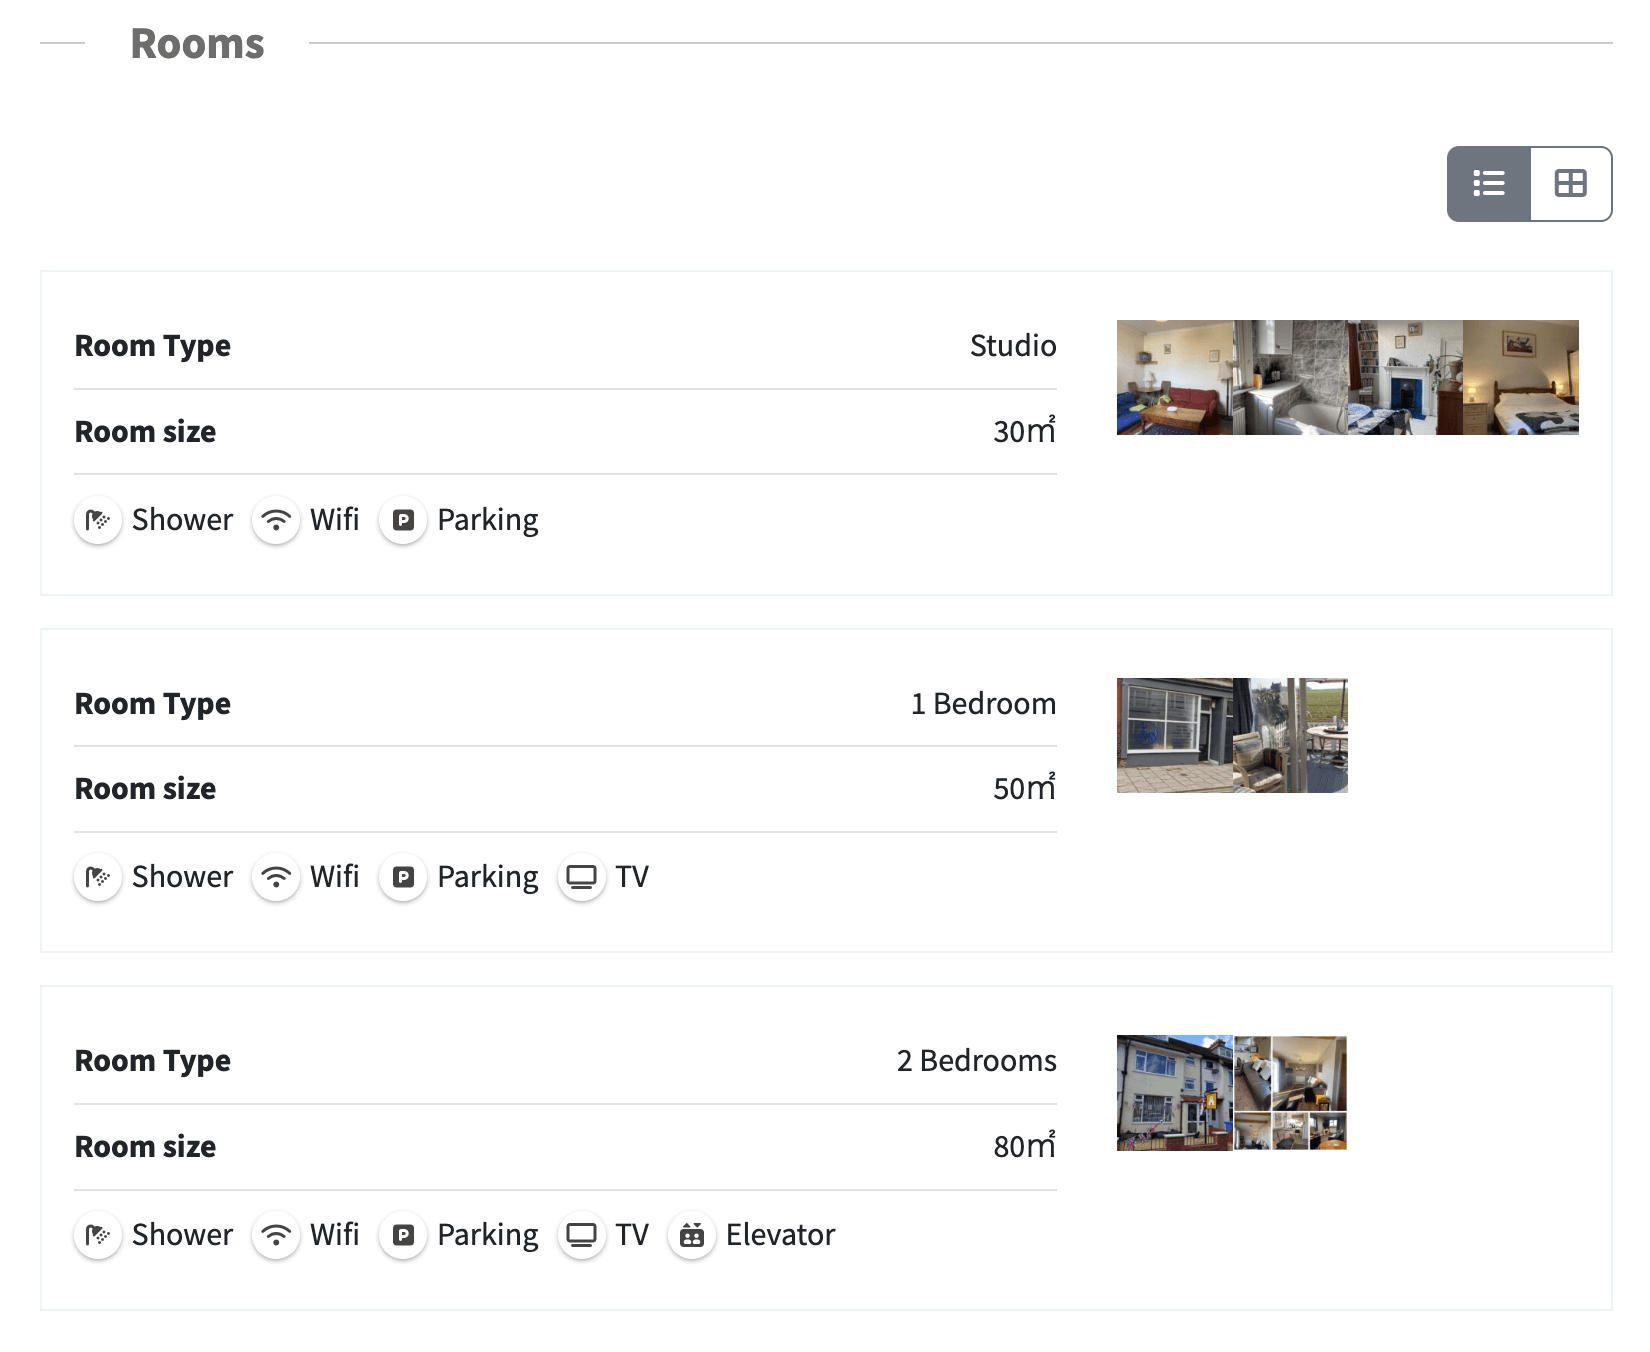Switch to grid view layout
The image size is (1650, 1352).
pos(1570,184)
